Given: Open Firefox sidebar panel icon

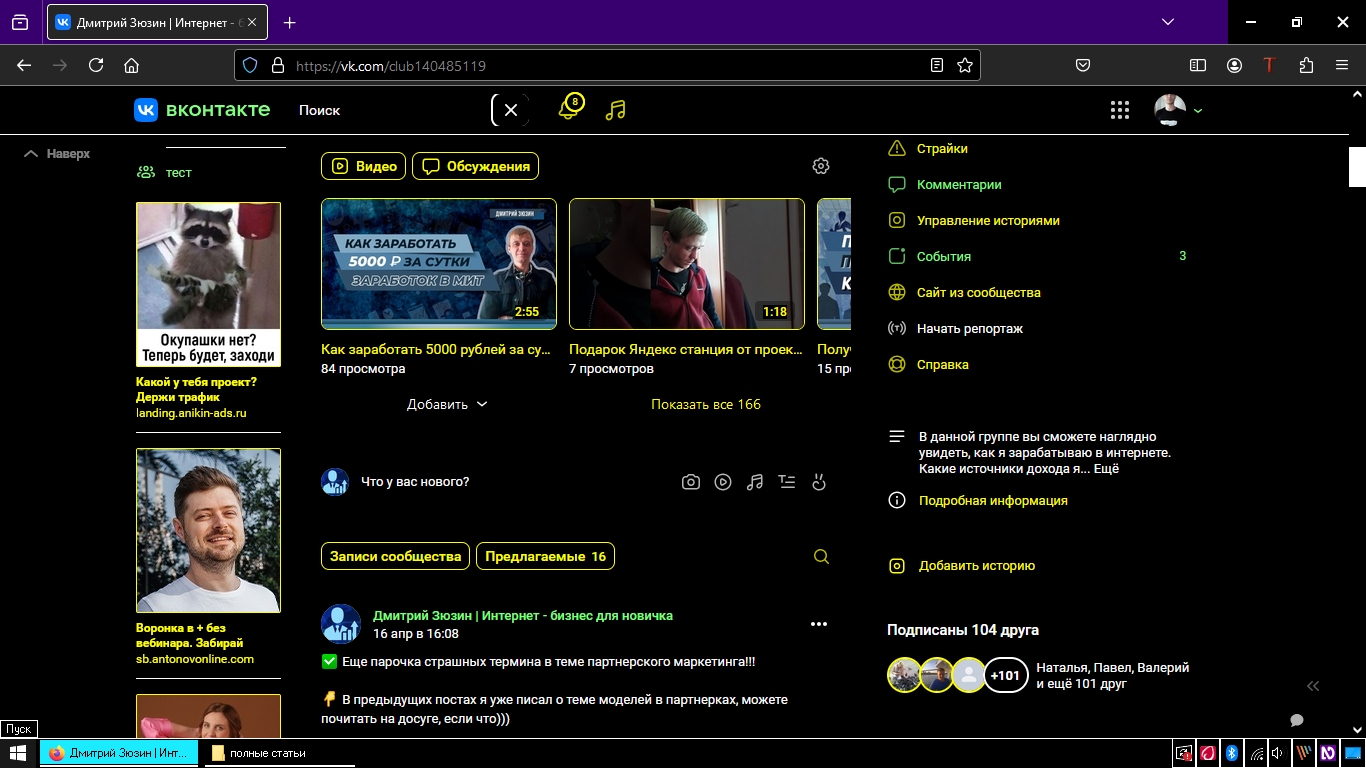Looking at the screenshot, I should 1198,65.
